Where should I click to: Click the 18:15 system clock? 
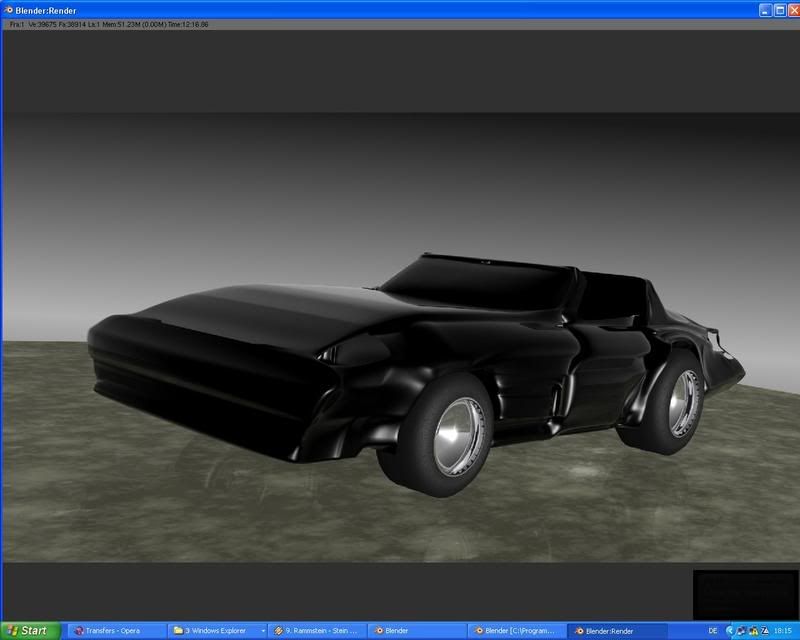point(783,631)
